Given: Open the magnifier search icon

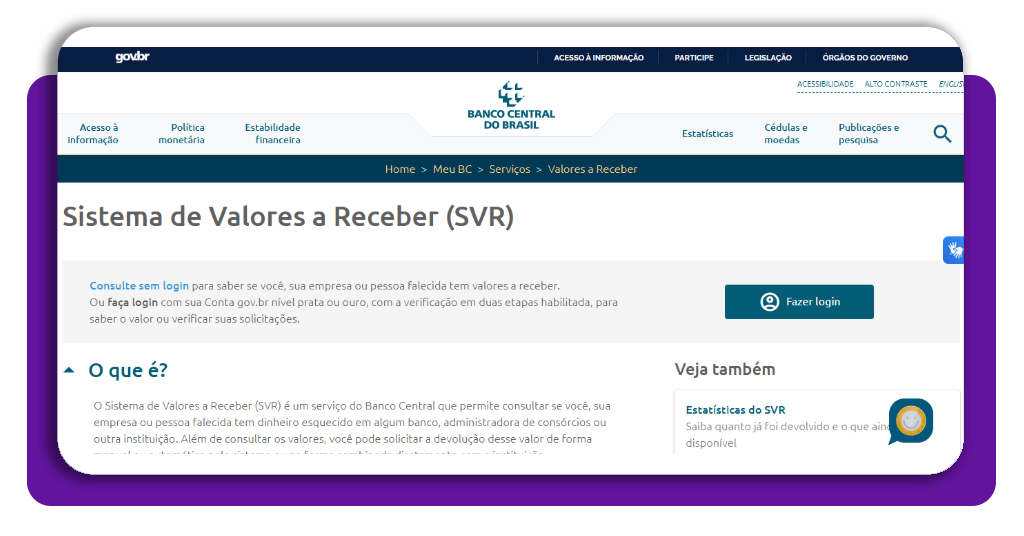Looking at the screenshot, I should [942, 134].
